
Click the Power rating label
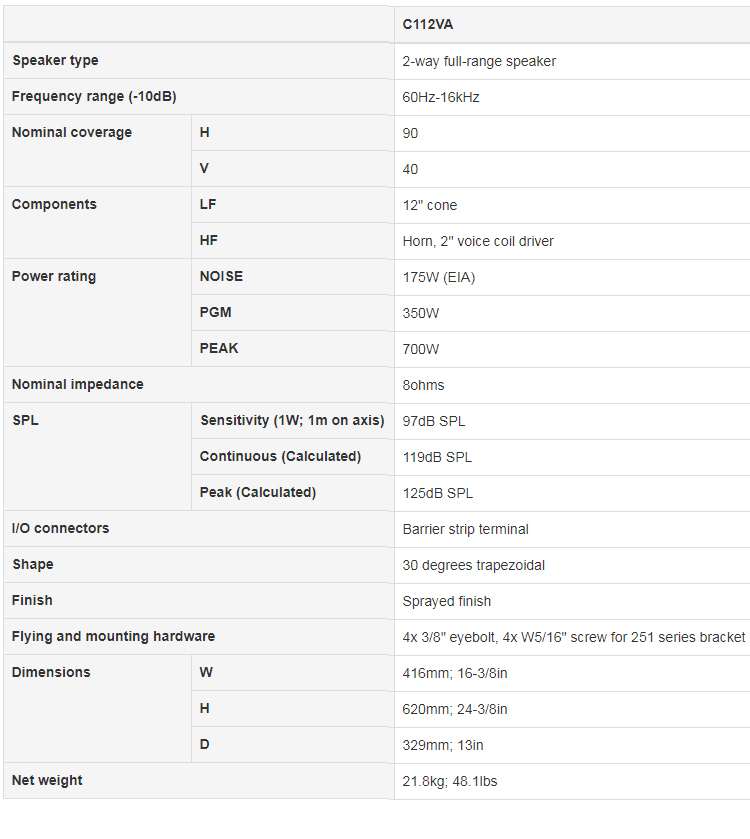click(54, 276)
